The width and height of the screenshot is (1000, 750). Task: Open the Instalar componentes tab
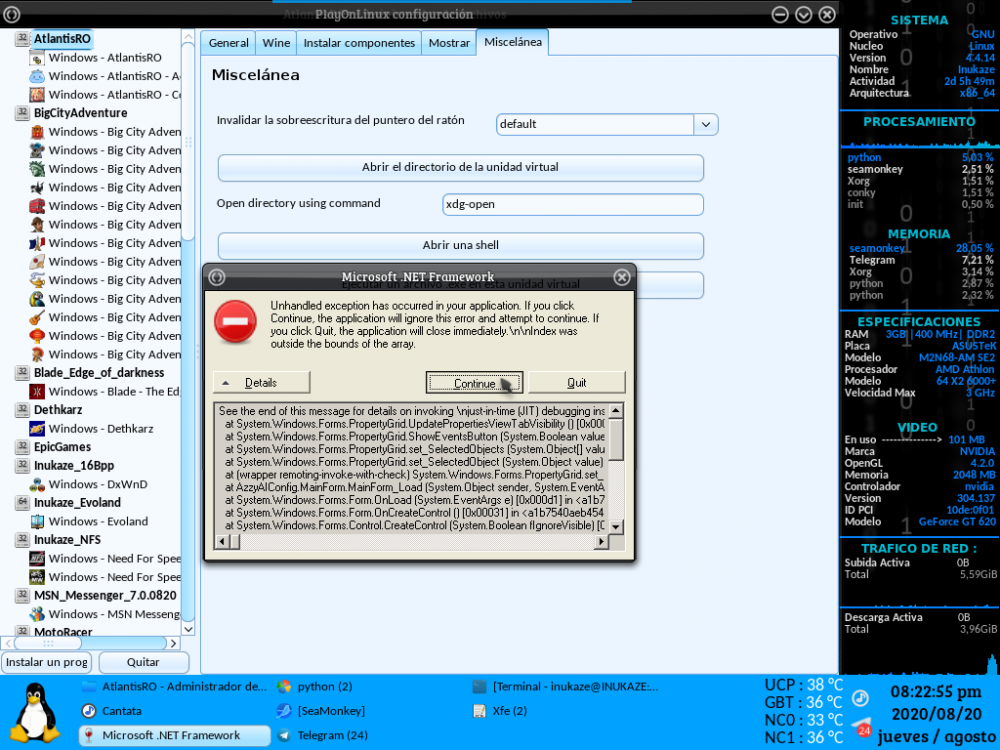point(358,43)
